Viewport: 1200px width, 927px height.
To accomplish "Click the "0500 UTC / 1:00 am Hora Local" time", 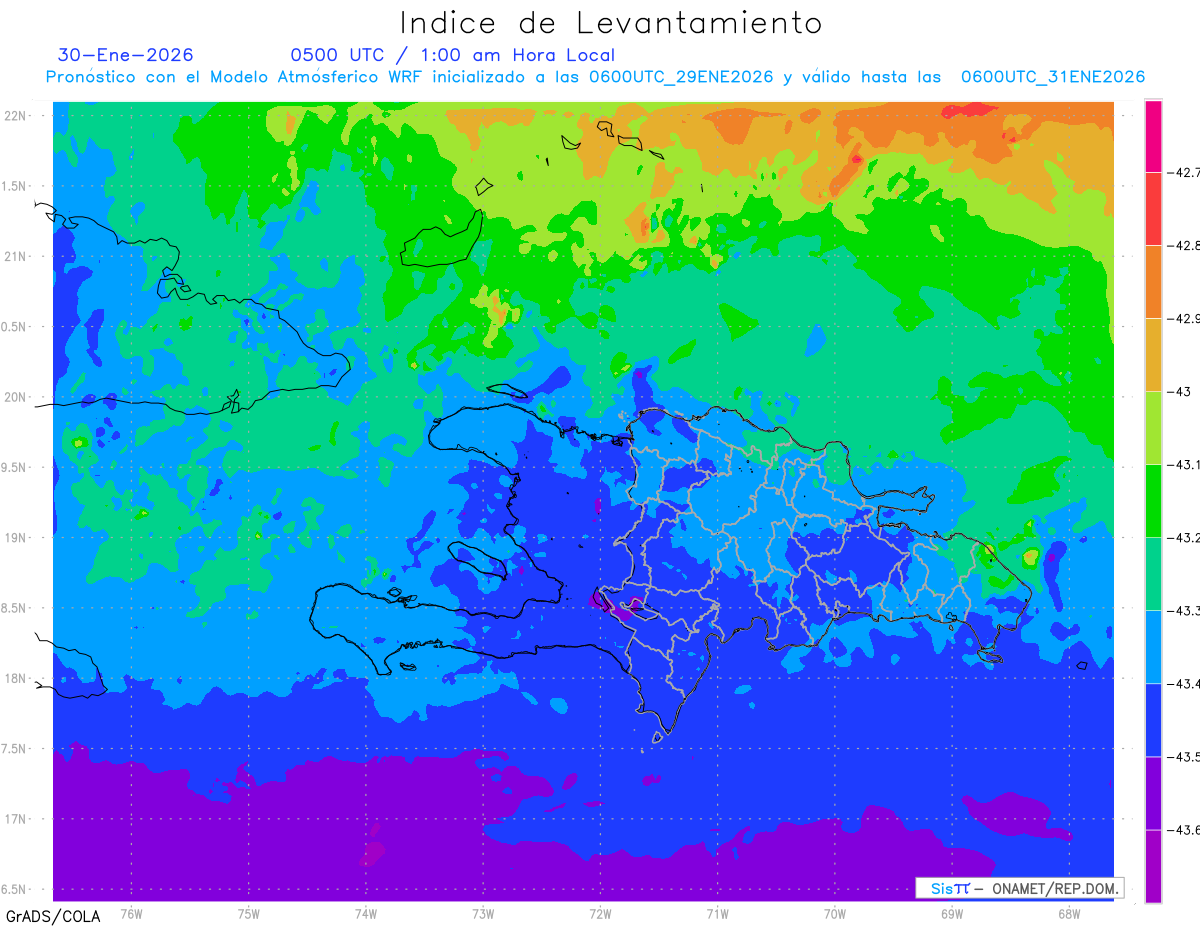I will (x=452, y=55).
